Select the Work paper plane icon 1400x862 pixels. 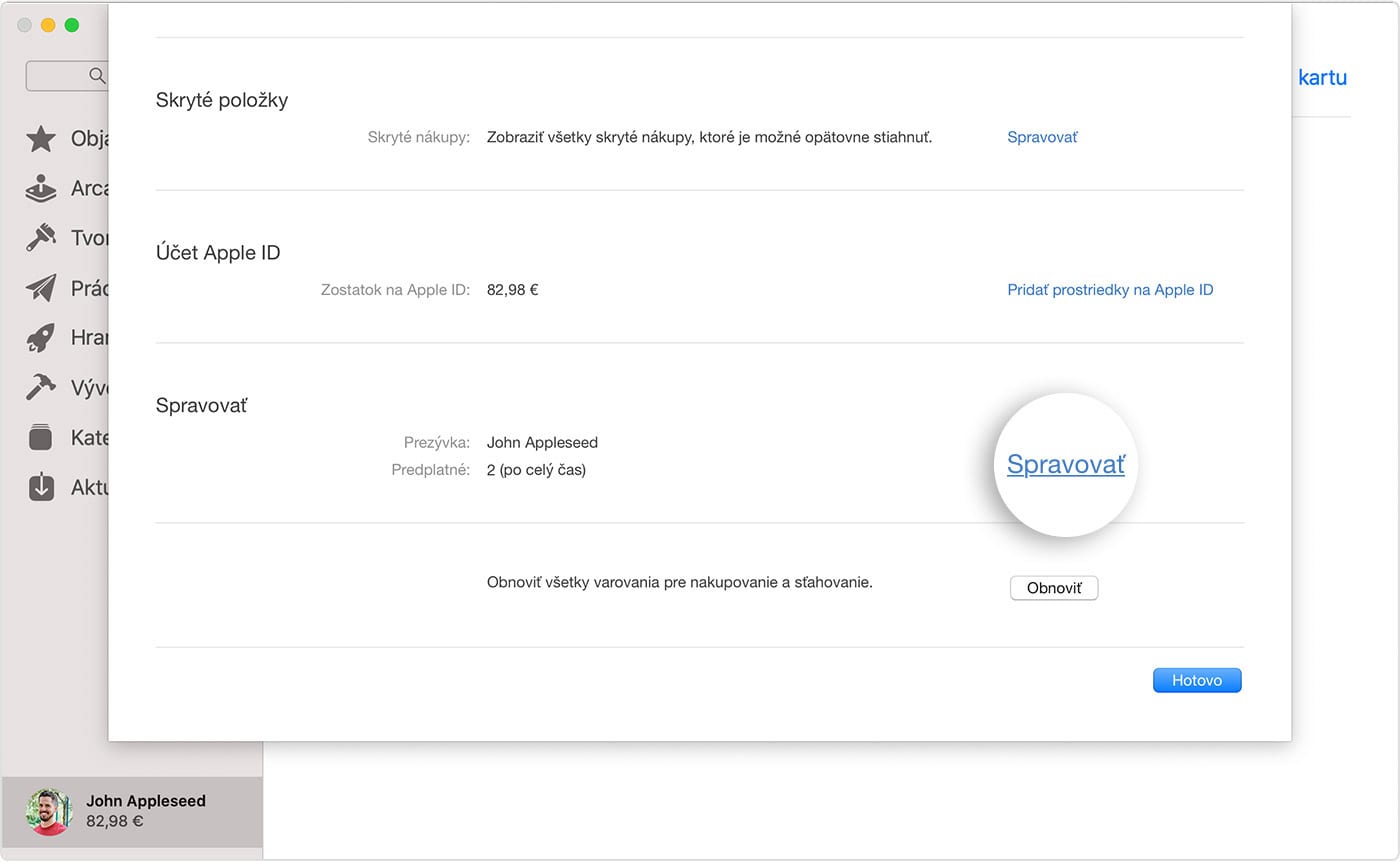tap(41, 288)
